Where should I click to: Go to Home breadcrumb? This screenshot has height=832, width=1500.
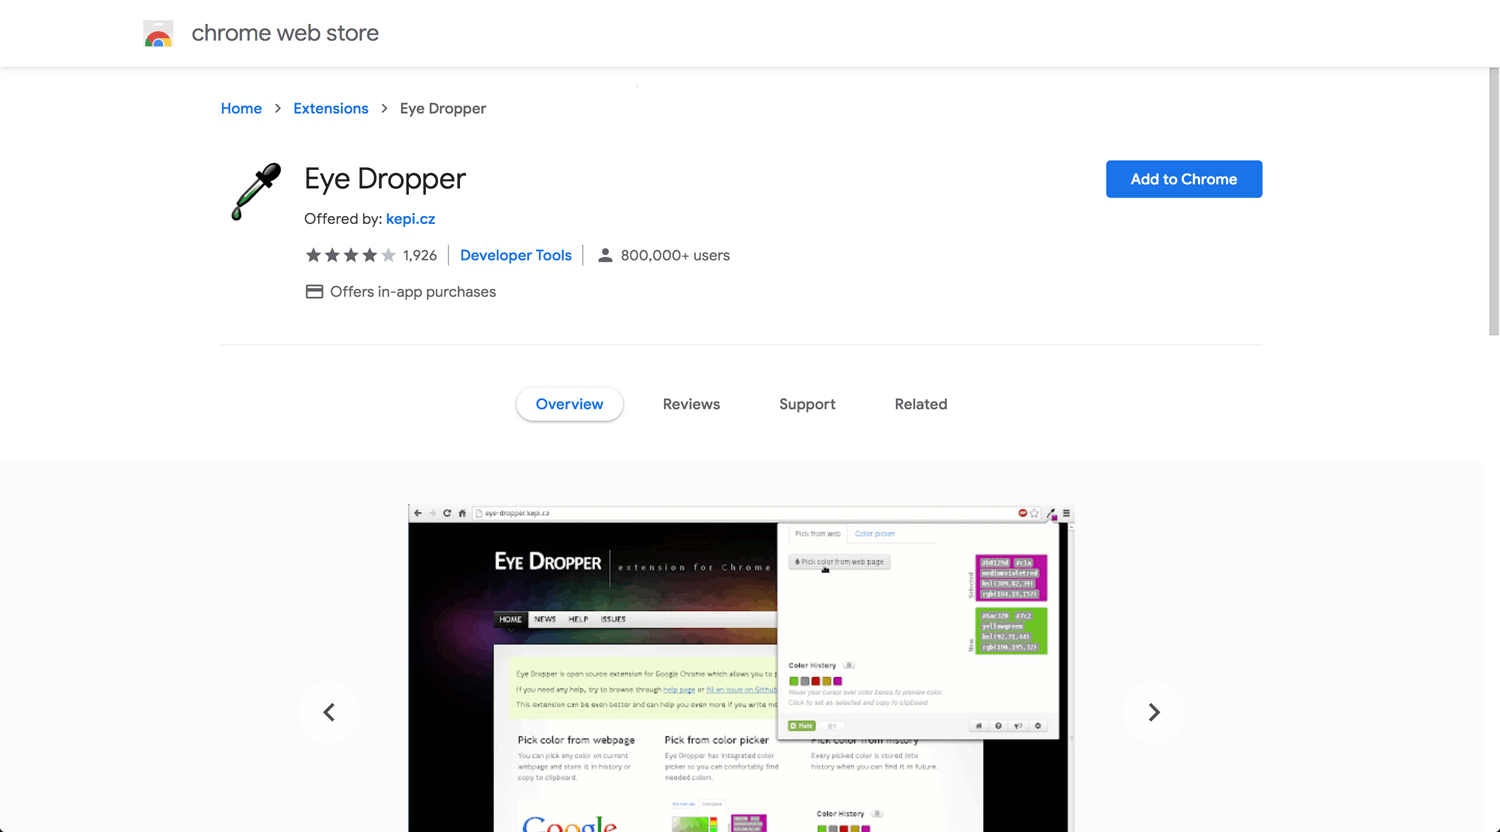[x=241, y=108]
